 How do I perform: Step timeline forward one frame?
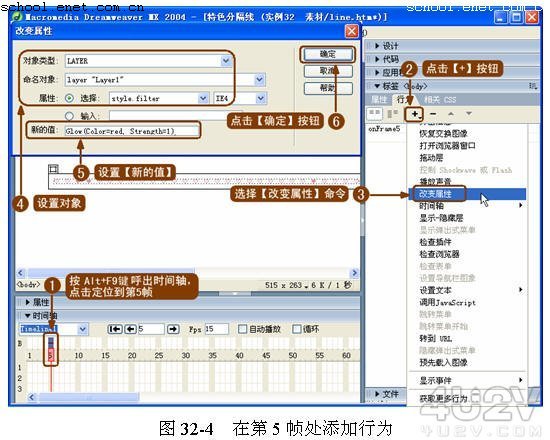click(x=173, y=329)
